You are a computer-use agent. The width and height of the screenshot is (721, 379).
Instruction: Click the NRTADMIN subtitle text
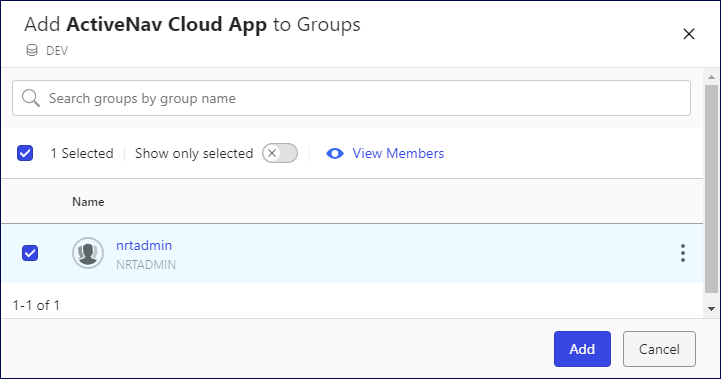[146, 265]
